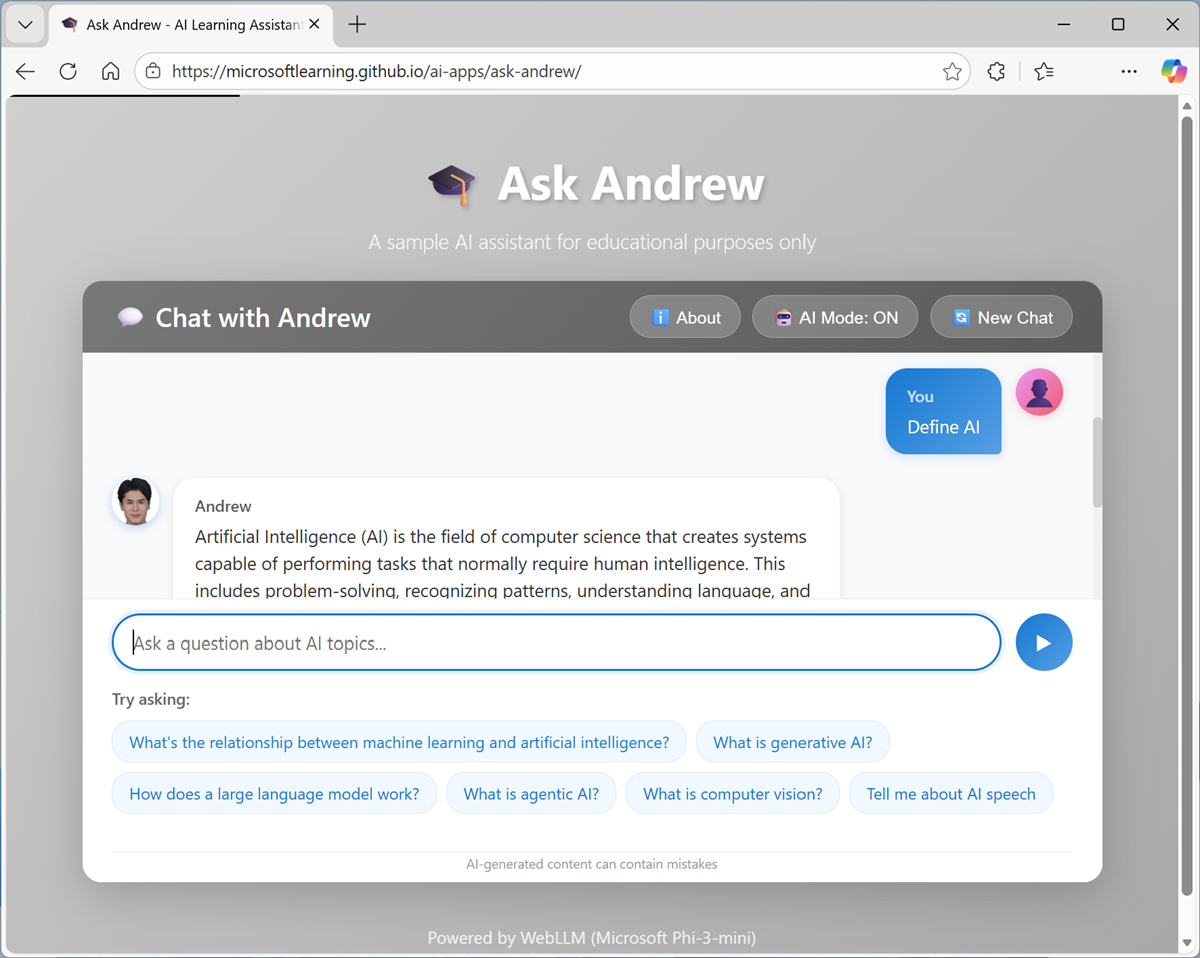This screenshot has height=958, width=1200.
Task: Open a new browser tab
Action: coord(357,24)
